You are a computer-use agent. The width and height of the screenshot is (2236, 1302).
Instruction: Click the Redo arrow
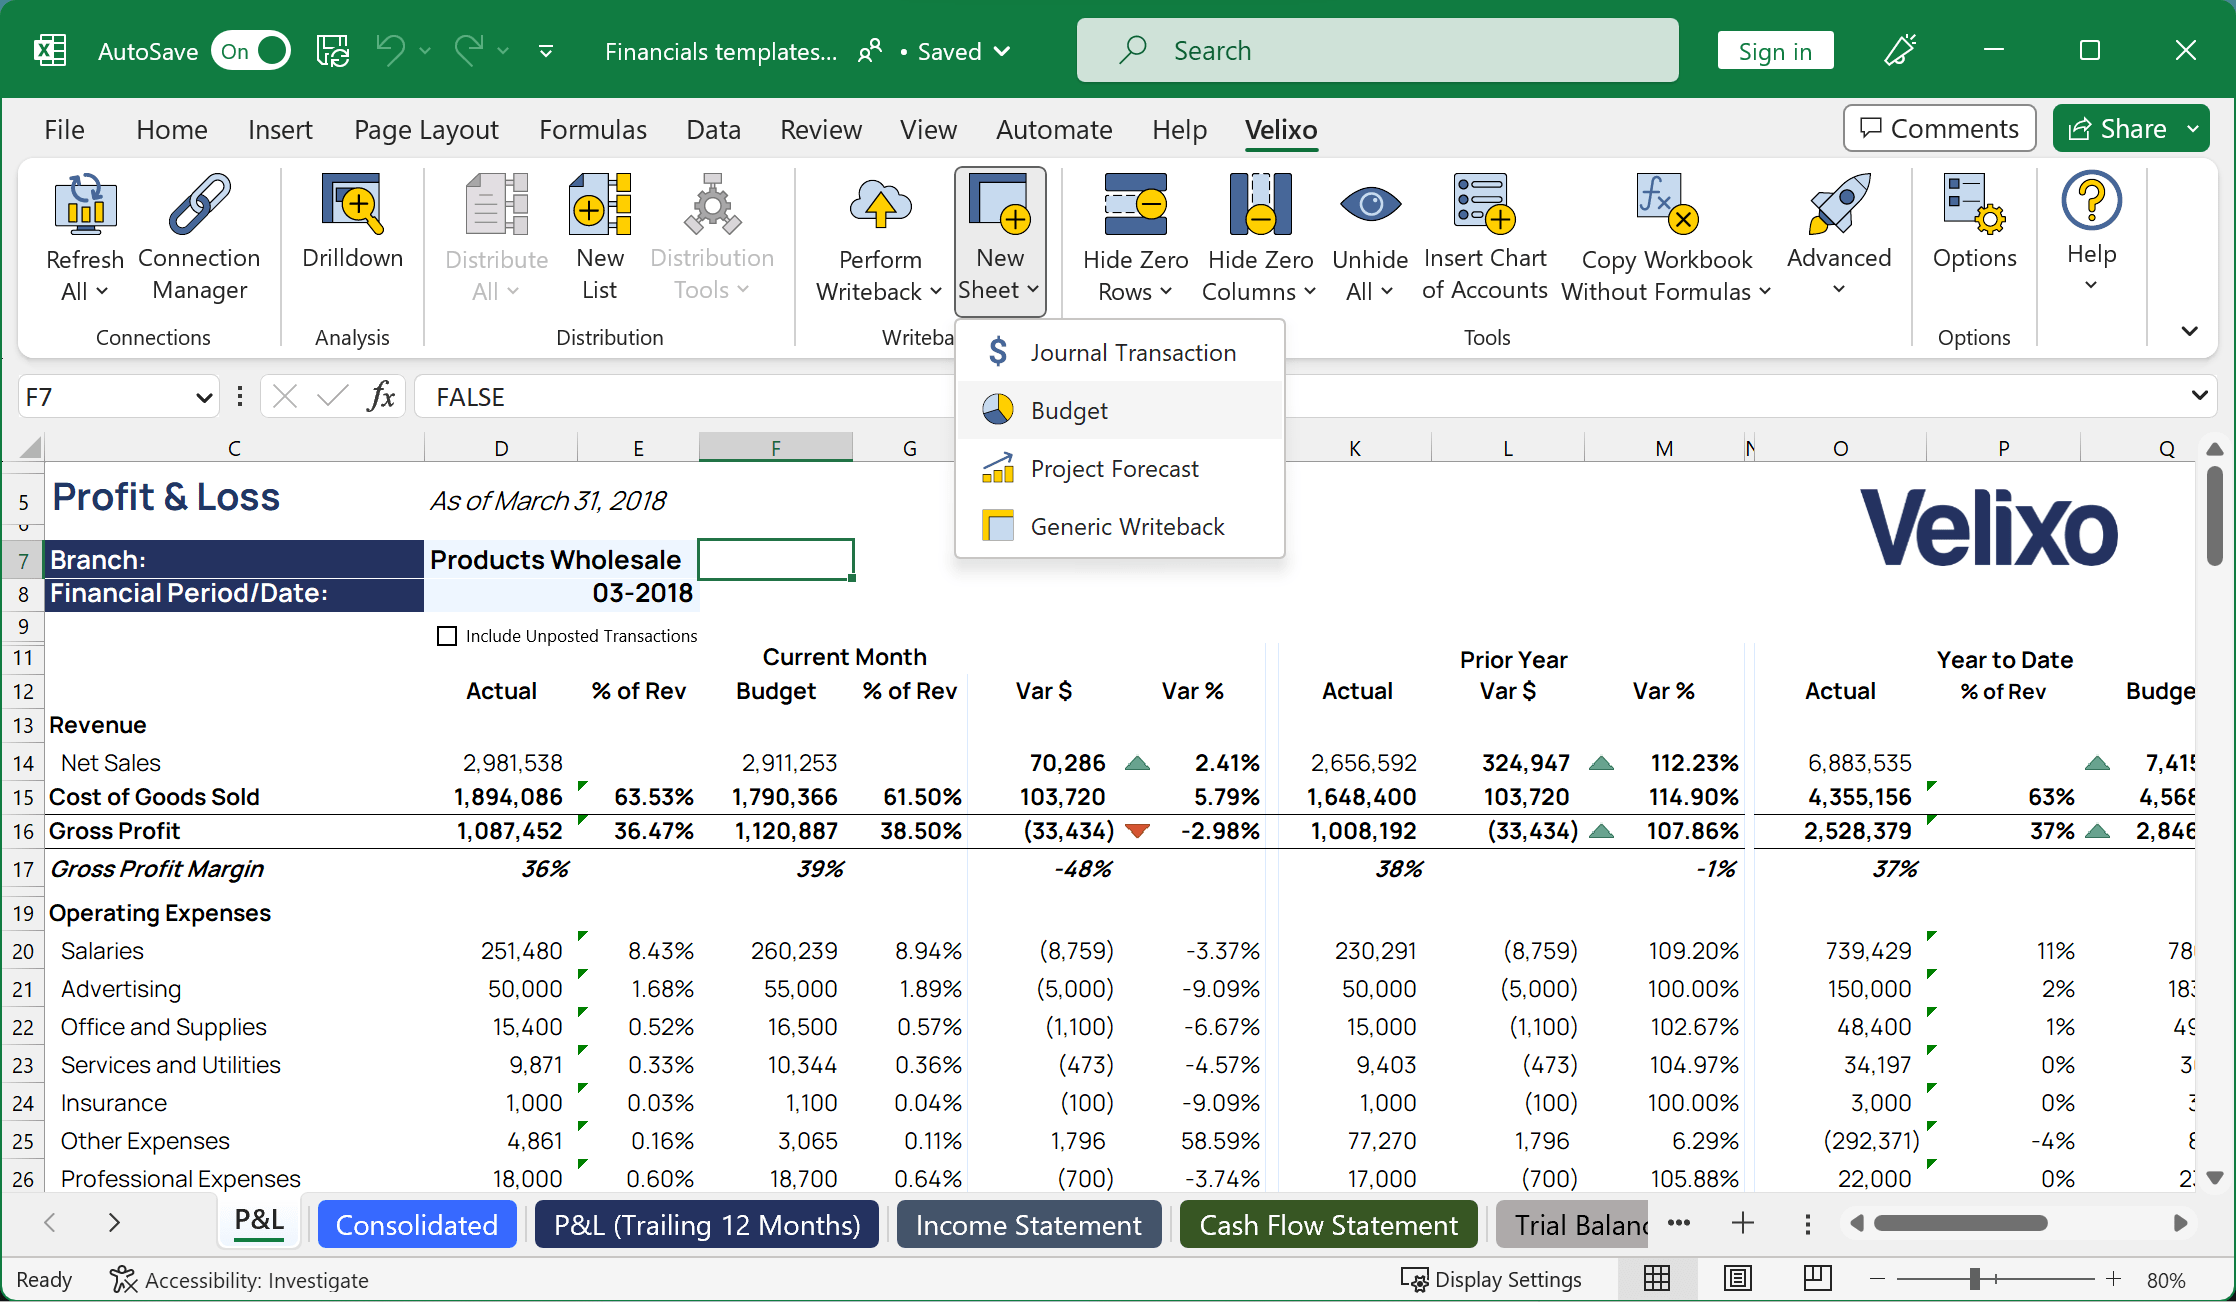tap(468, 49)
